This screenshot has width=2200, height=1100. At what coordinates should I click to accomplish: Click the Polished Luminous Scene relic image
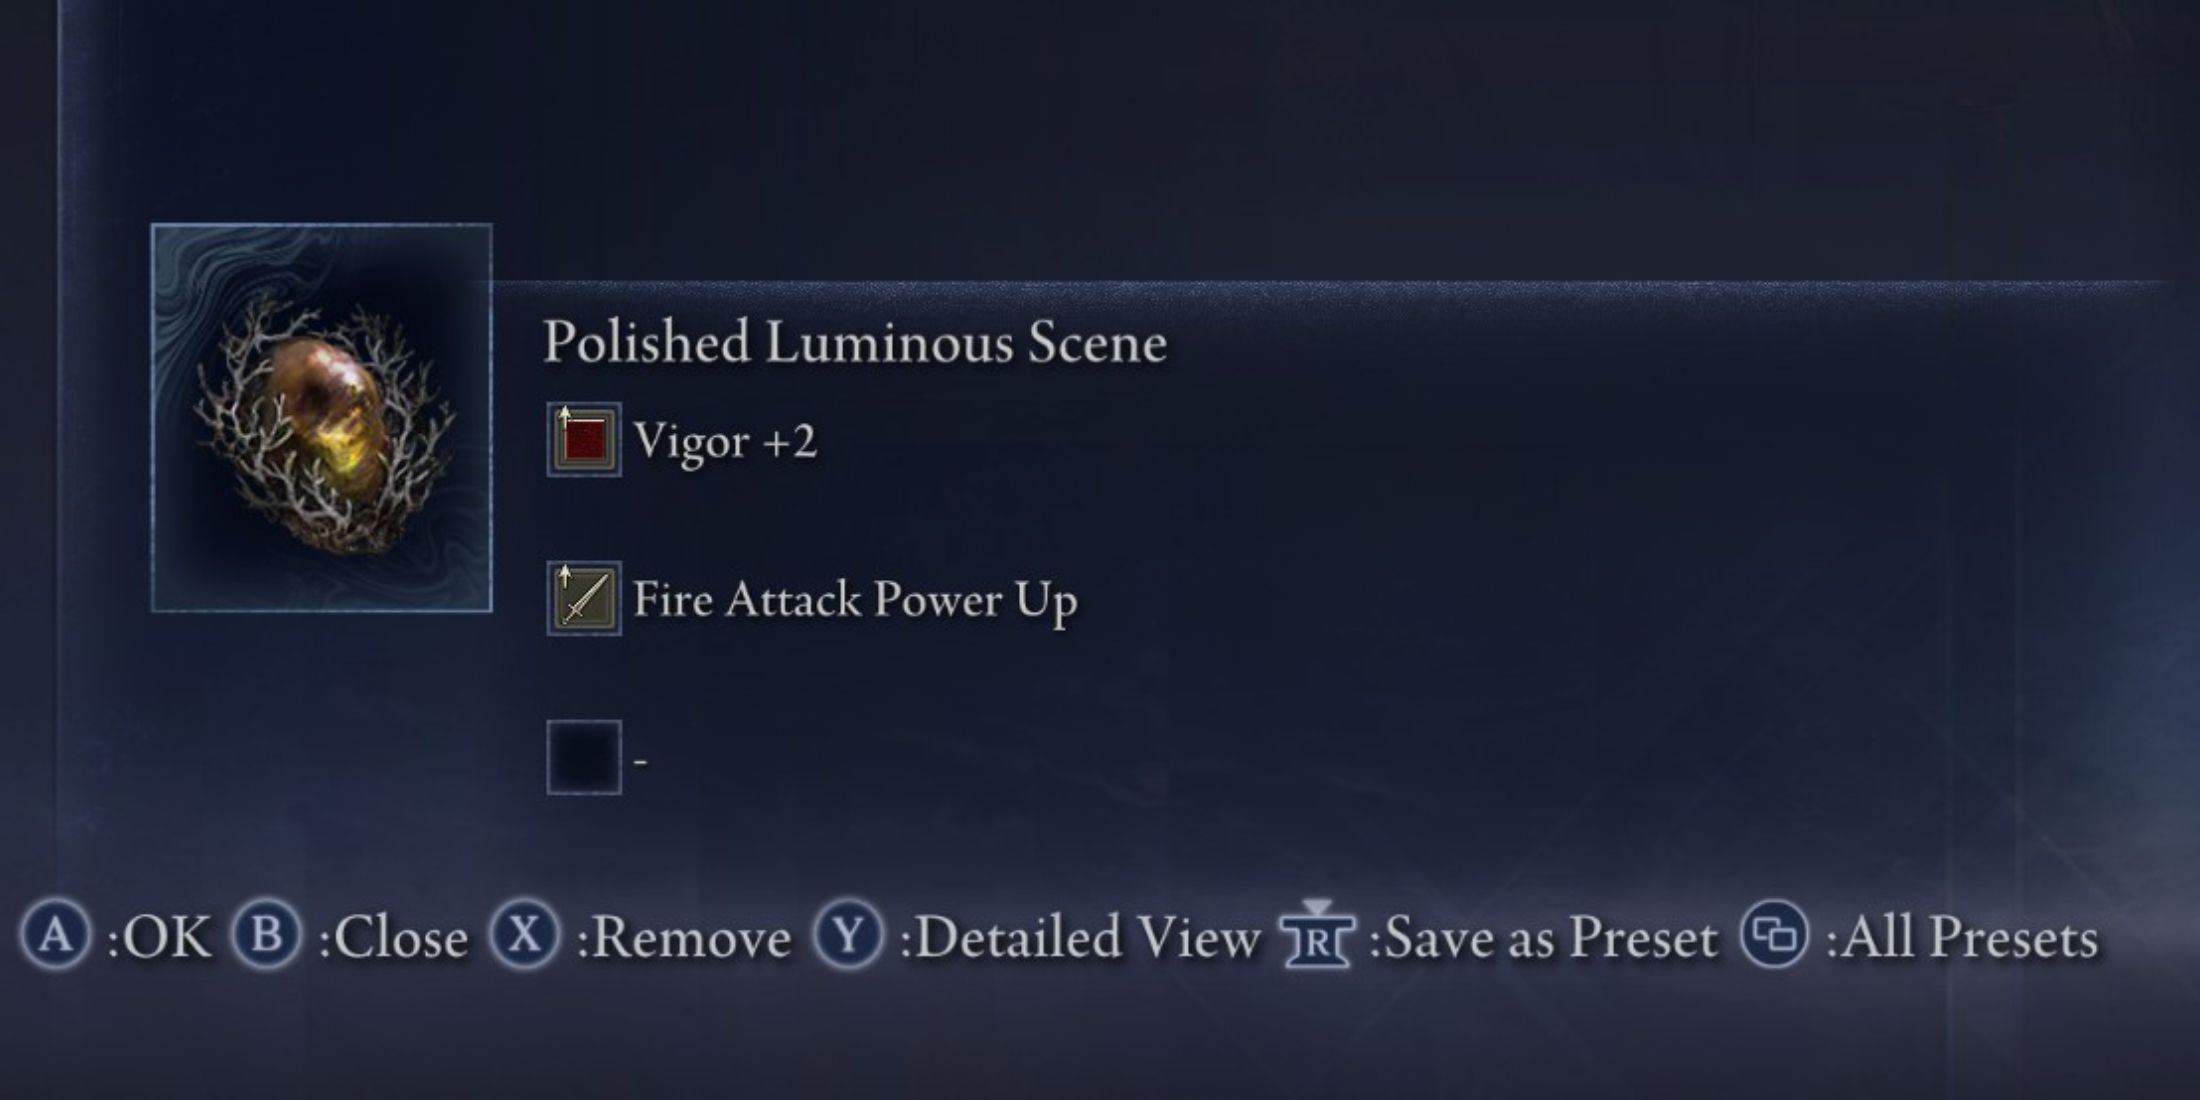(x=321, y=418)
